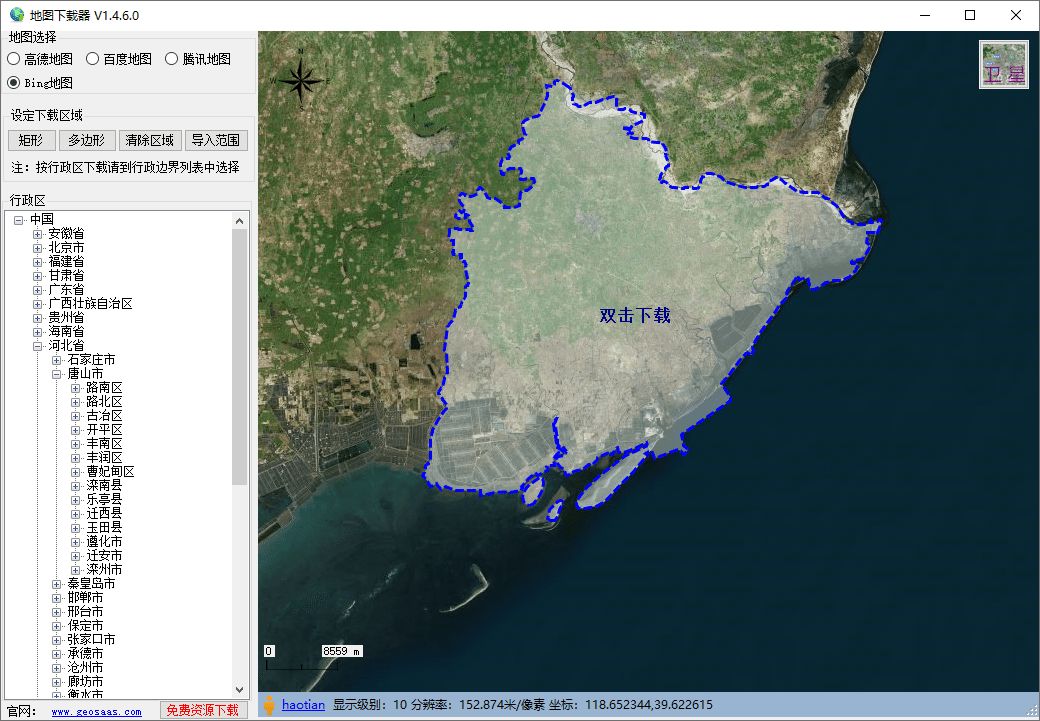The height and width of the screenshot is (721, 1040).
Task: Select 玉田县 in the region tree
Action: (104, 527)
